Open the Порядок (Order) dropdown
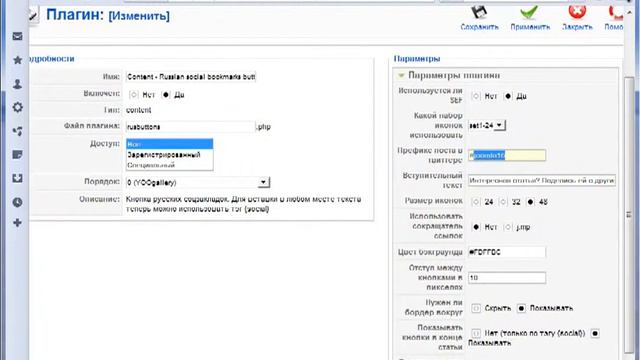640x360 pixels. click(x=198, y=182)
